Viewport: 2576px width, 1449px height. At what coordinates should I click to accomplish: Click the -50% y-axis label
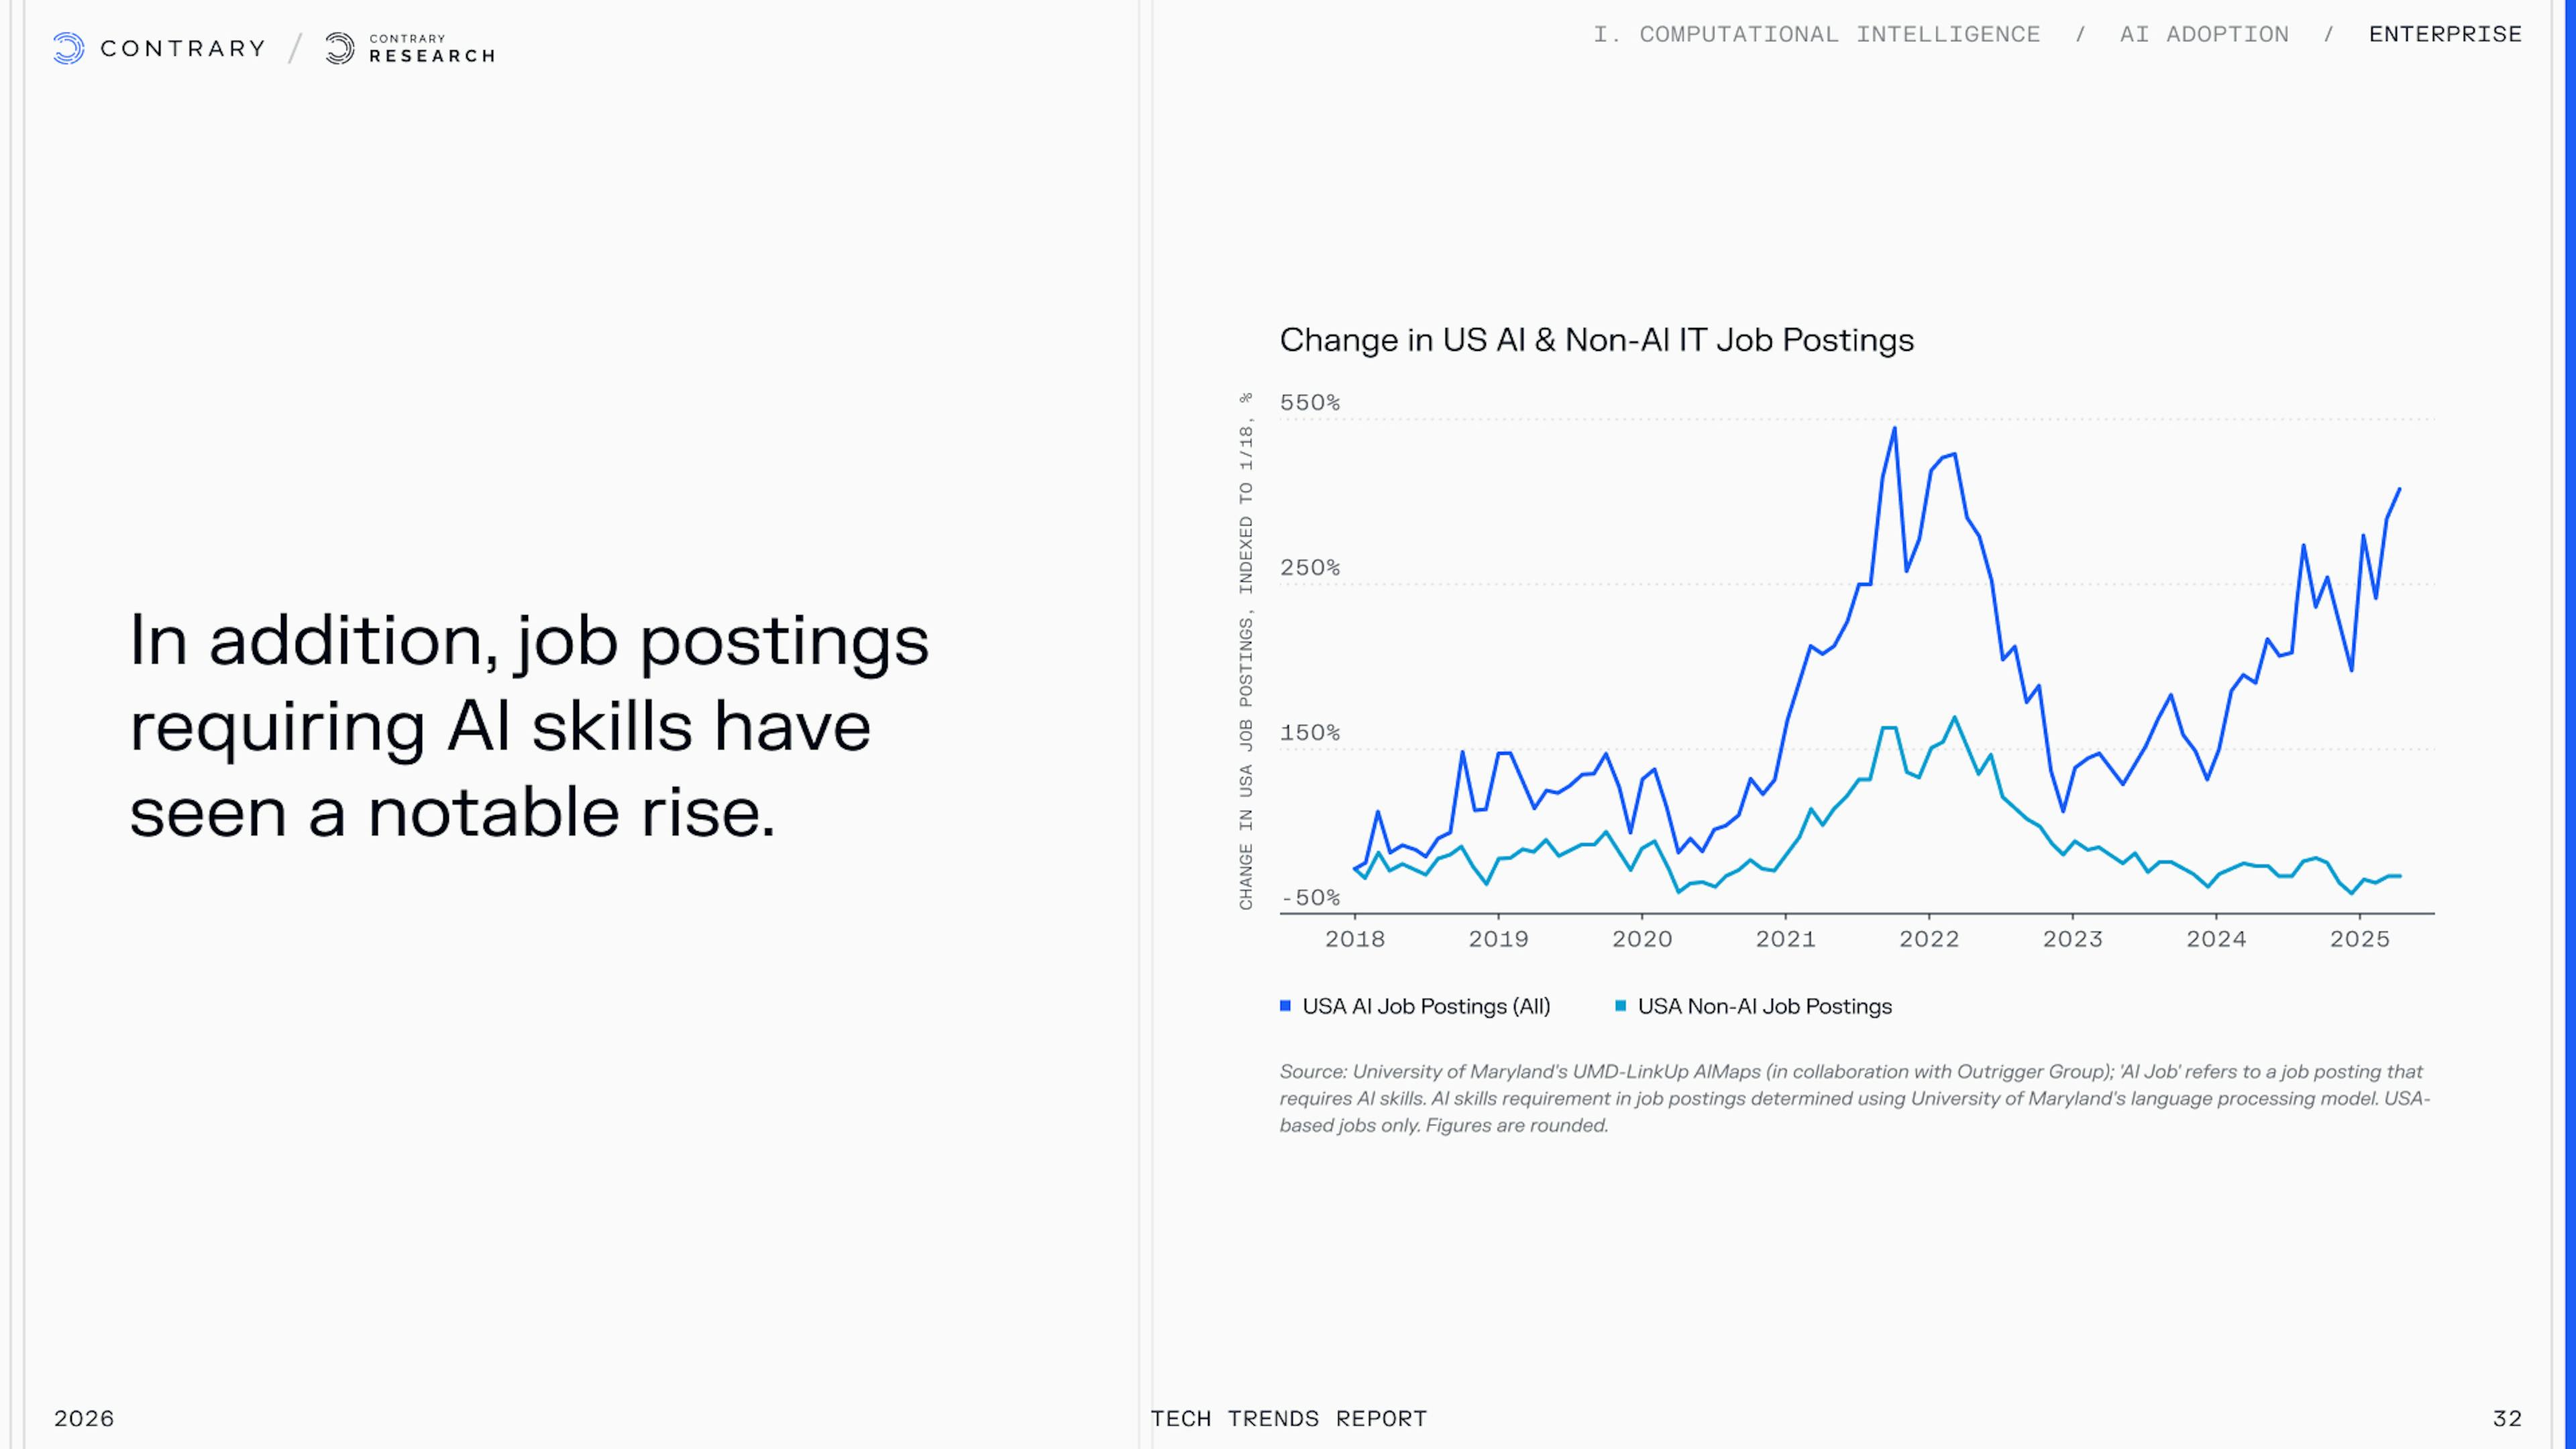click(x=1309, y=897)
